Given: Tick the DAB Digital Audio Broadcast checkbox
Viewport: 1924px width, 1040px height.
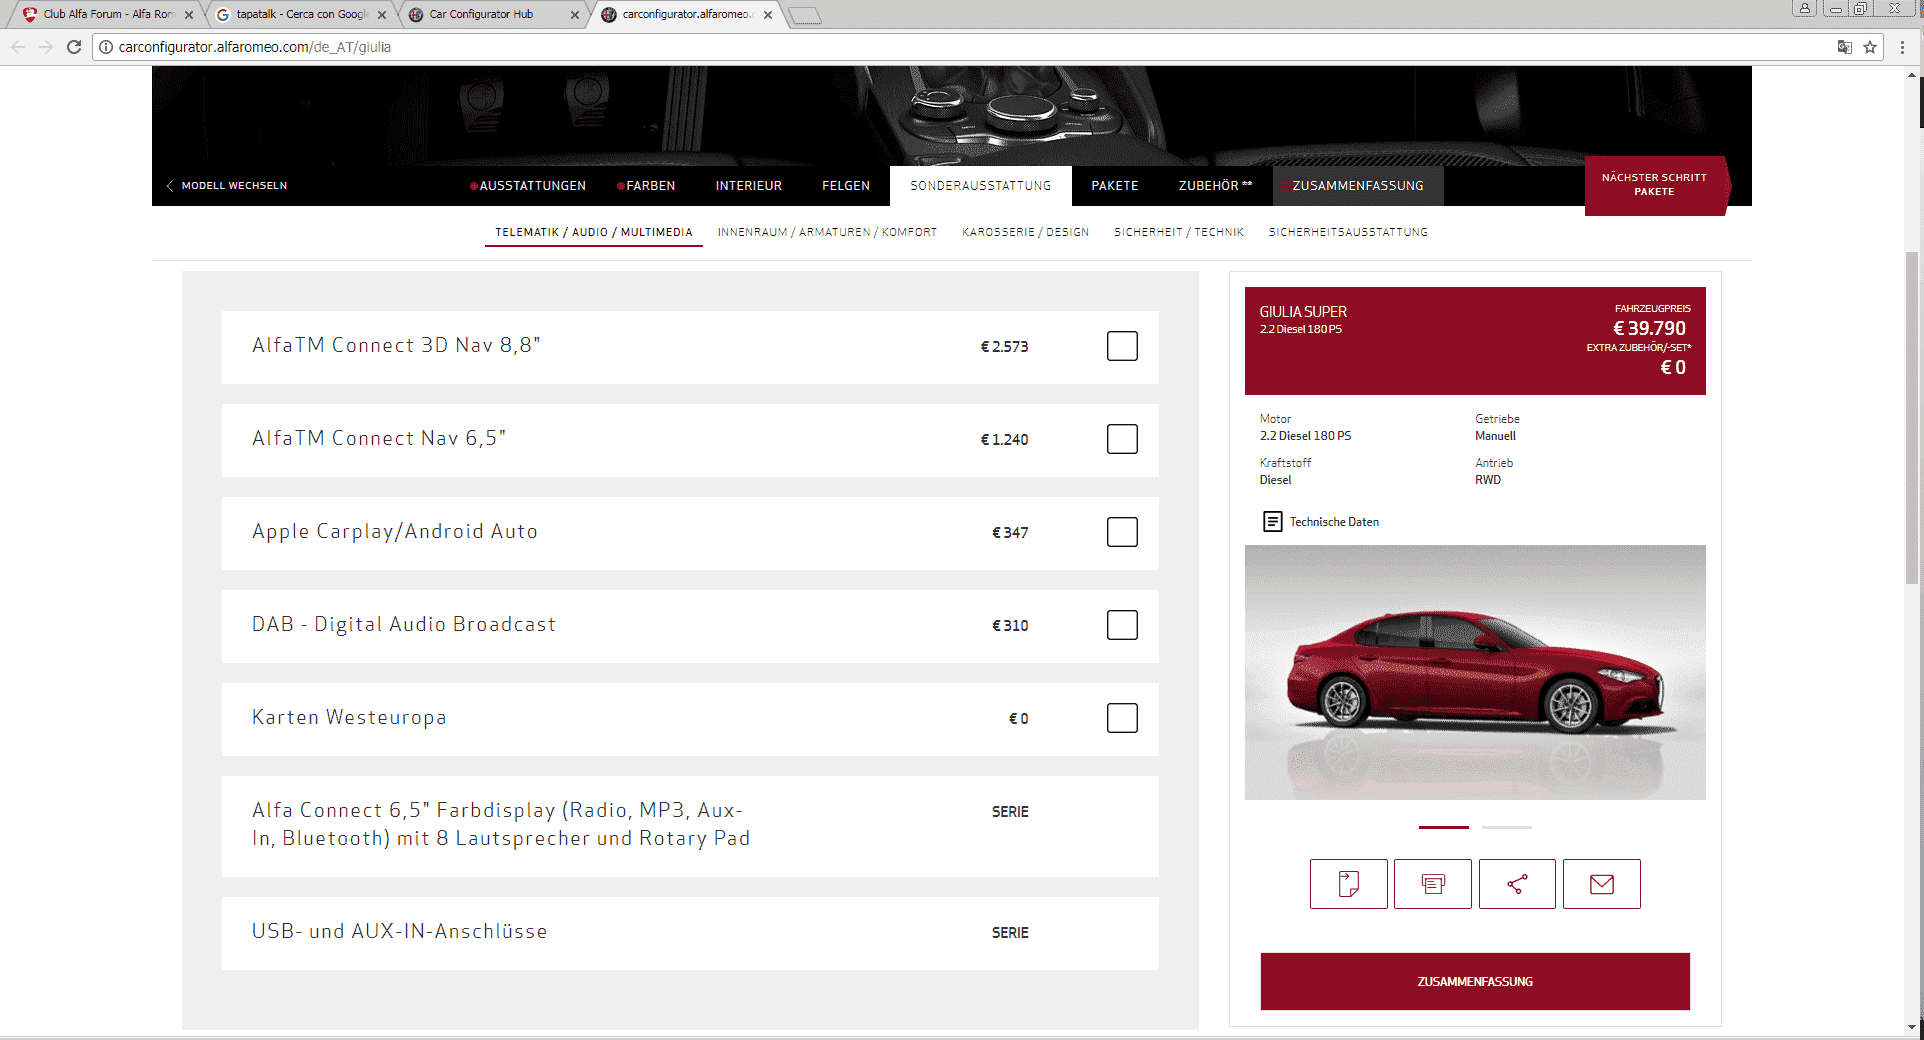Looking at the screenshot, I should [1122, 625].
